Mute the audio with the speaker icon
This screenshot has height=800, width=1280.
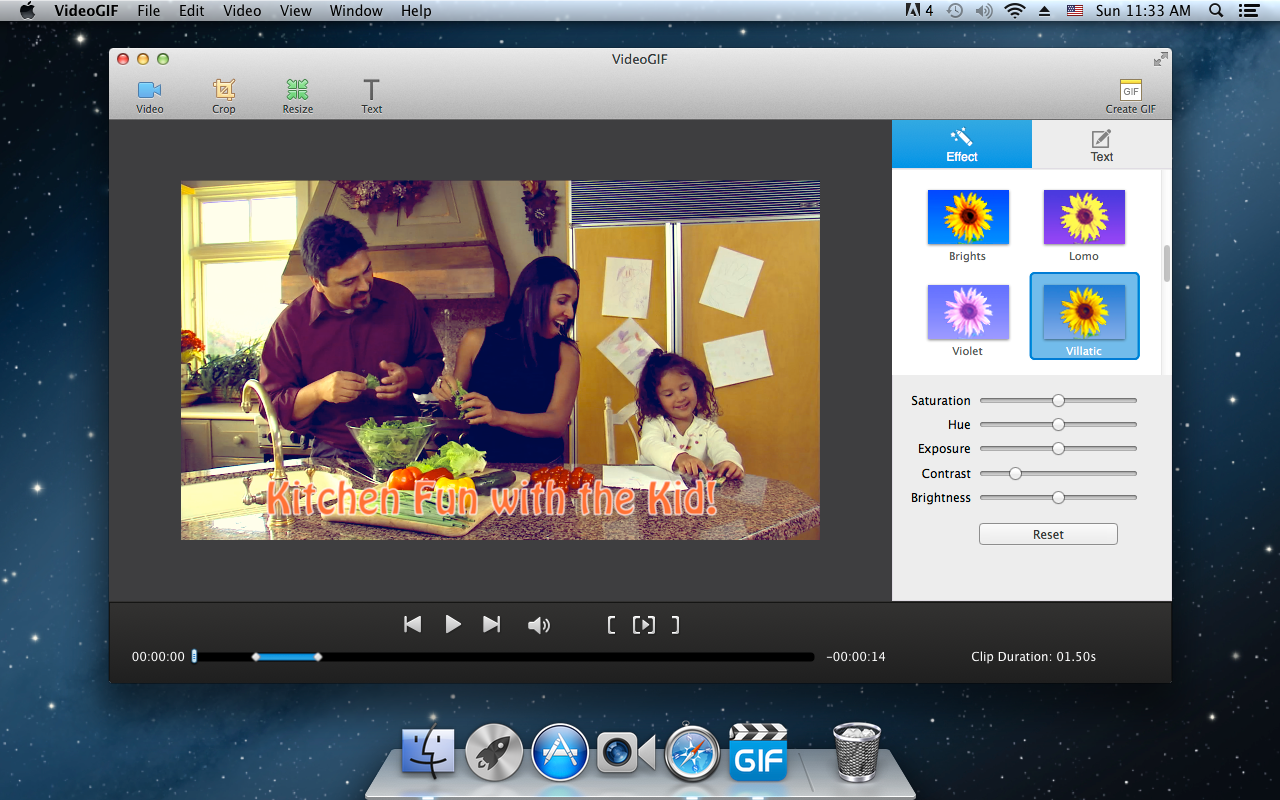click(539, 624)
